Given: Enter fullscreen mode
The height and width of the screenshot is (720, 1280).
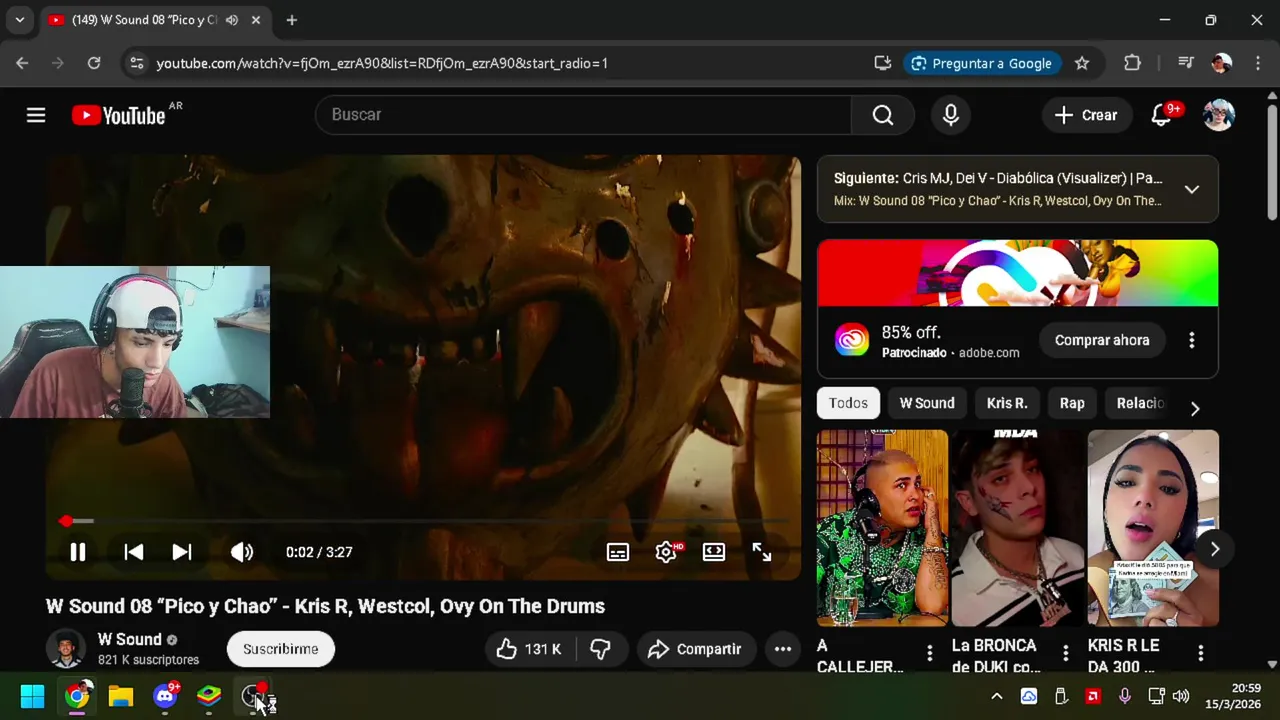Looking at the screenshot, I should click(762, 552).
